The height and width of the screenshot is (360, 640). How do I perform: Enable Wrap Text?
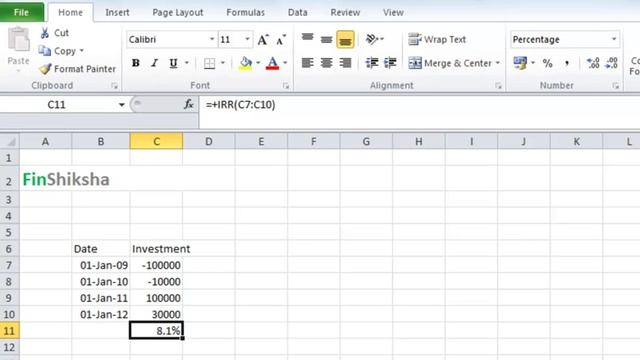coord(437,40)
